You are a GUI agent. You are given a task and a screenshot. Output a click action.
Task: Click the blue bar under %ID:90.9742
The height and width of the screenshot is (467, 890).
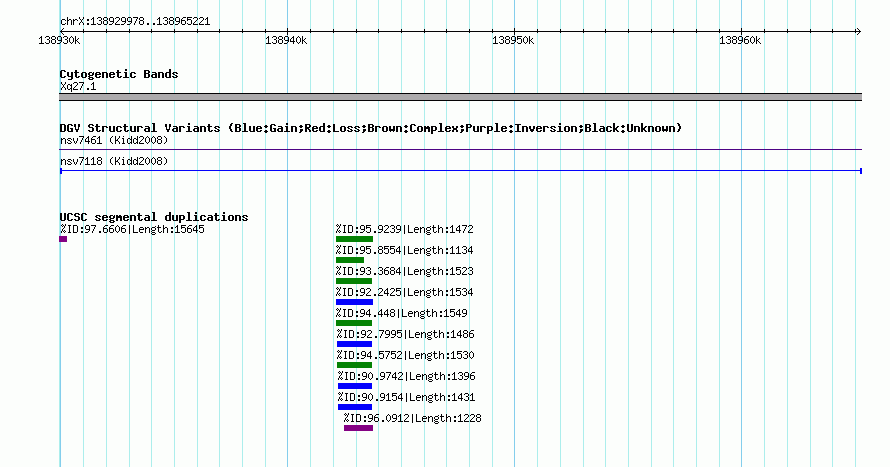pos(355,386)
